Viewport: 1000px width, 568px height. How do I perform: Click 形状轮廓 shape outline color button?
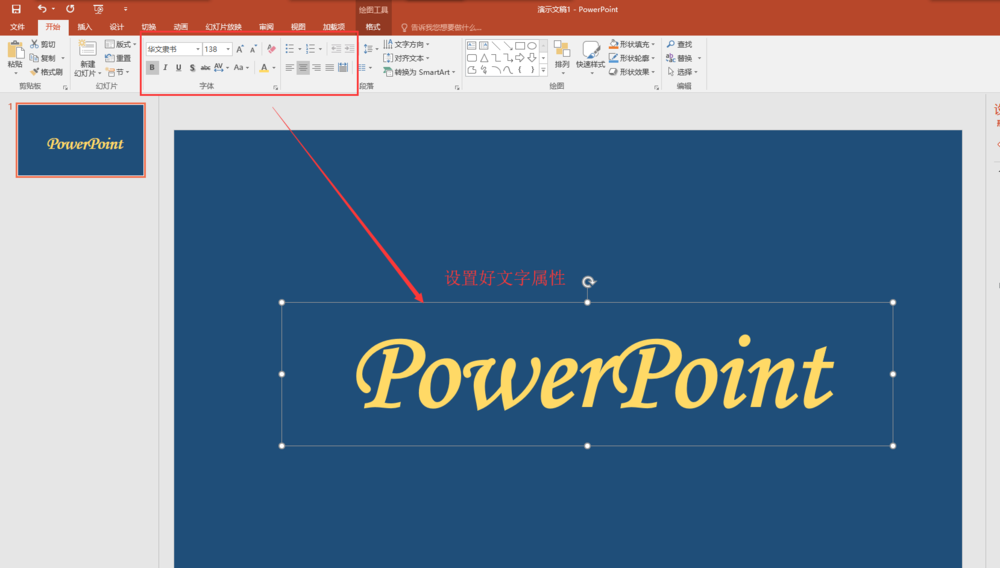[x=632, y=58]
